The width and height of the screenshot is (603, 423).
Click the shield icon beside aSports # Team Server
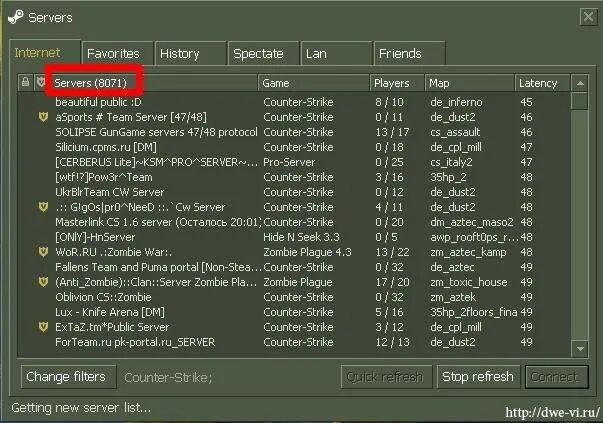(43, 117)
